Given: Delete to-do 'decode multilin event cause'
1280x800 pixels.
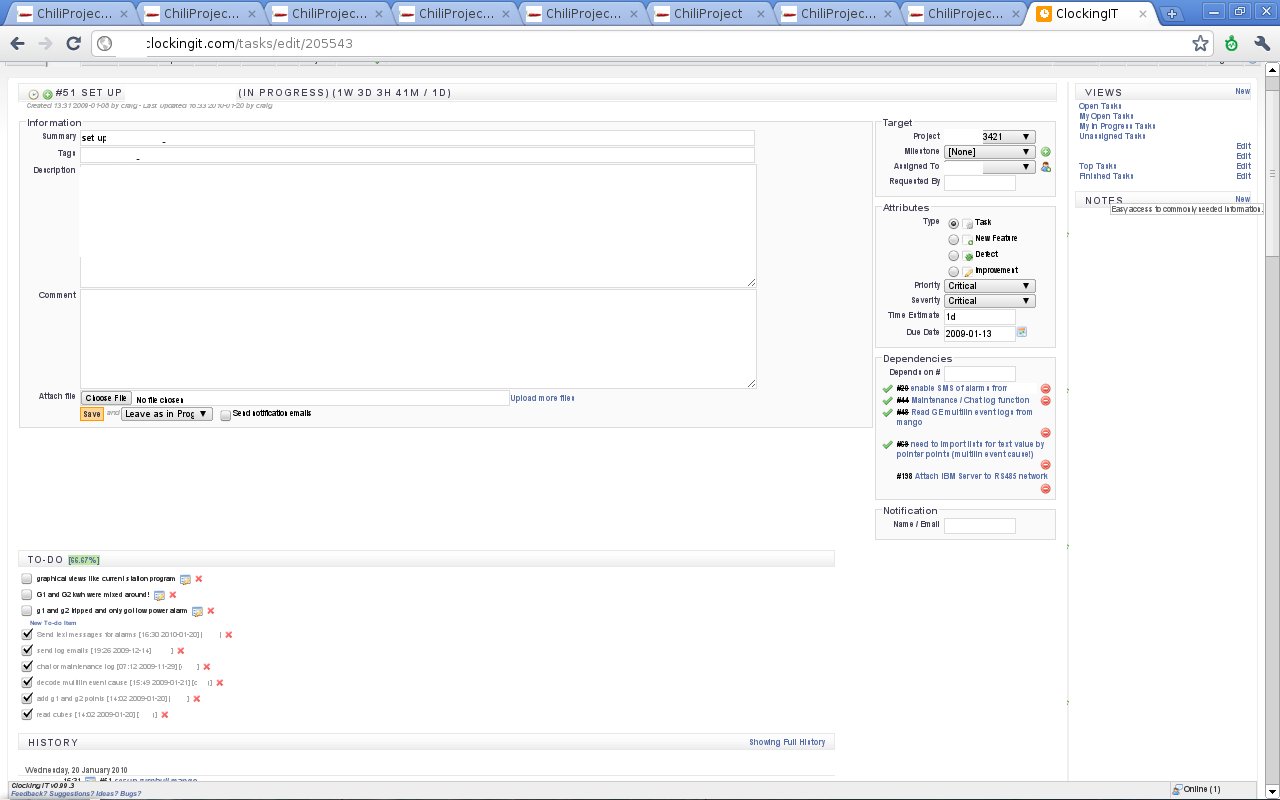Looking at the screenshot, I should 220,682.
